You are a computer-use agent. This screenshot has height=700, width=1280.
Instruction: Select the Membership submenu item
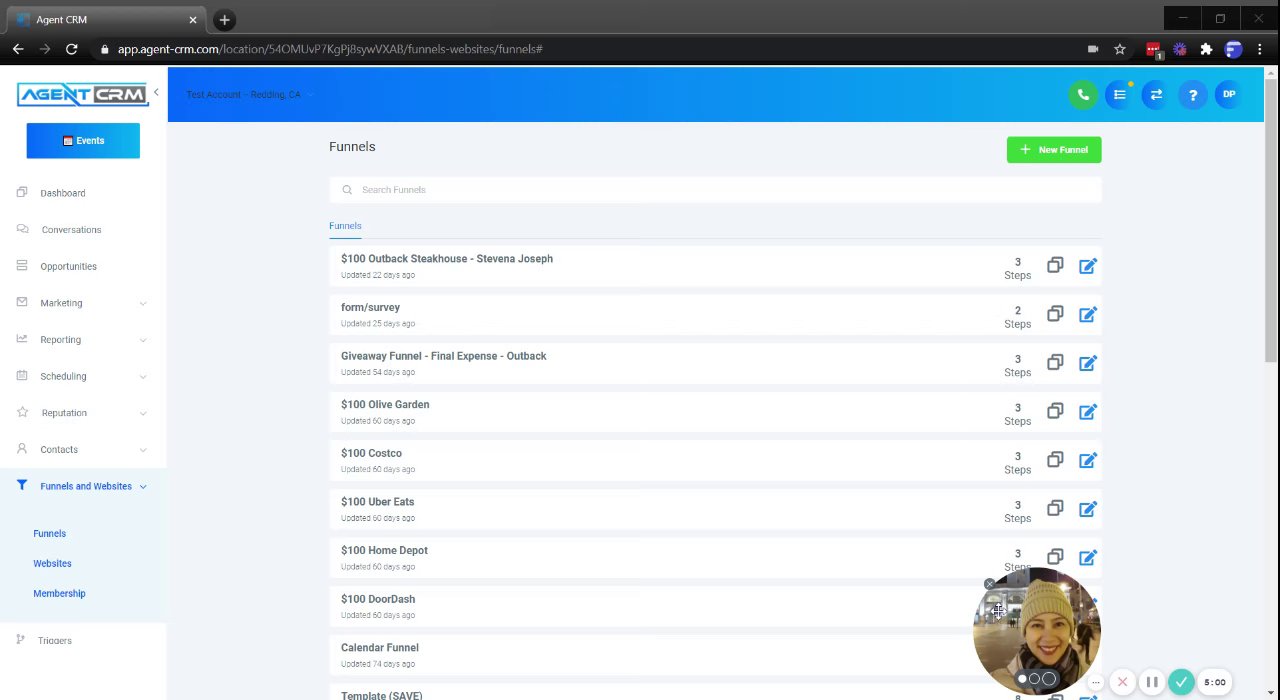(x=59, y=594)
